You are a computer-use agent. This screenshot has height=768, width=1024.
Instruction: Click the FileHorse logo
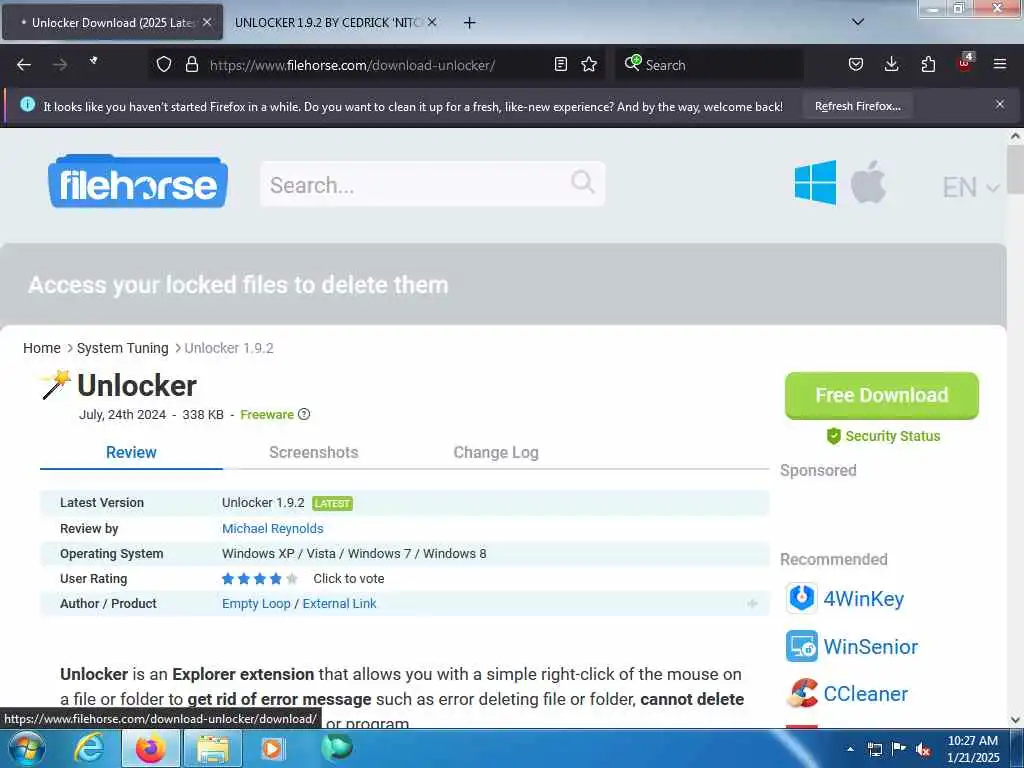tap(138, 182)
